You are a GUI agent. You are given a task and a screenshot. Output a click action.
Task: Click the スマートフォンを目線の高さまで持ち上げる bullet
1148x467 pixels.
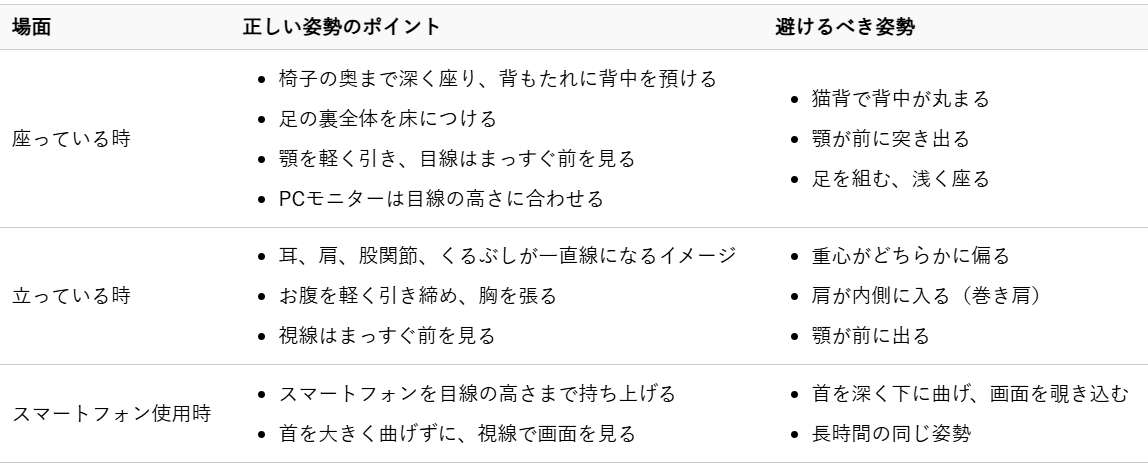click(x=469, y=394)
